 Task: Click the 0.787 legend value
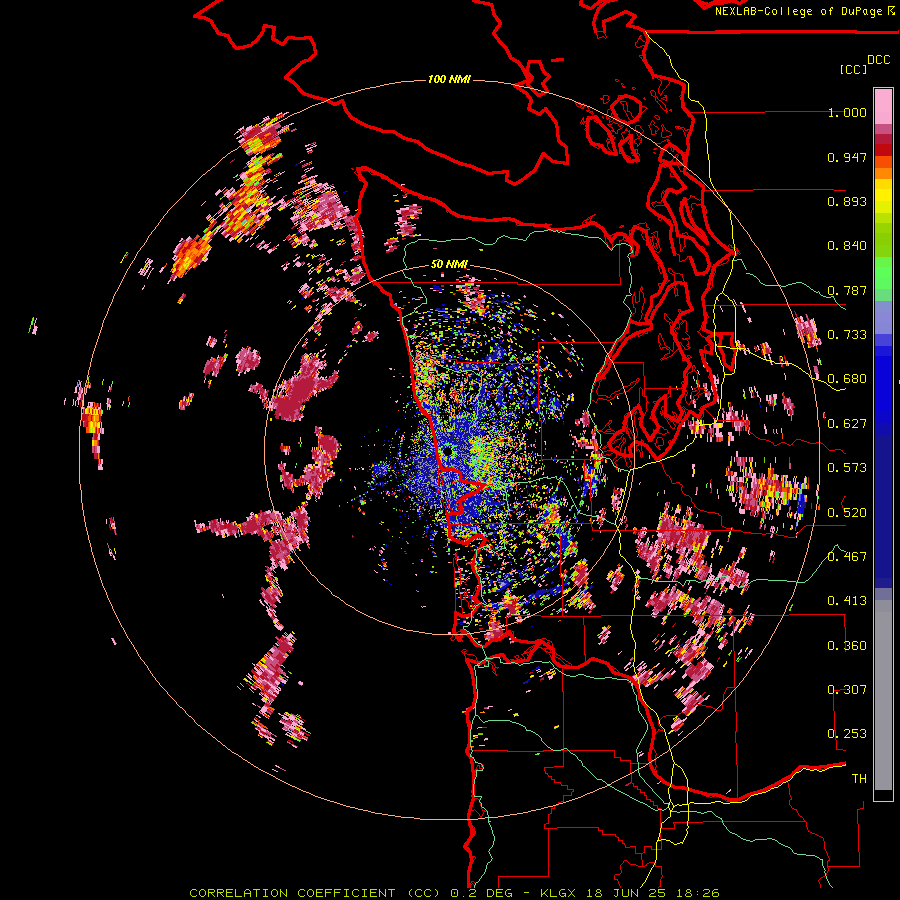[847, 290]
